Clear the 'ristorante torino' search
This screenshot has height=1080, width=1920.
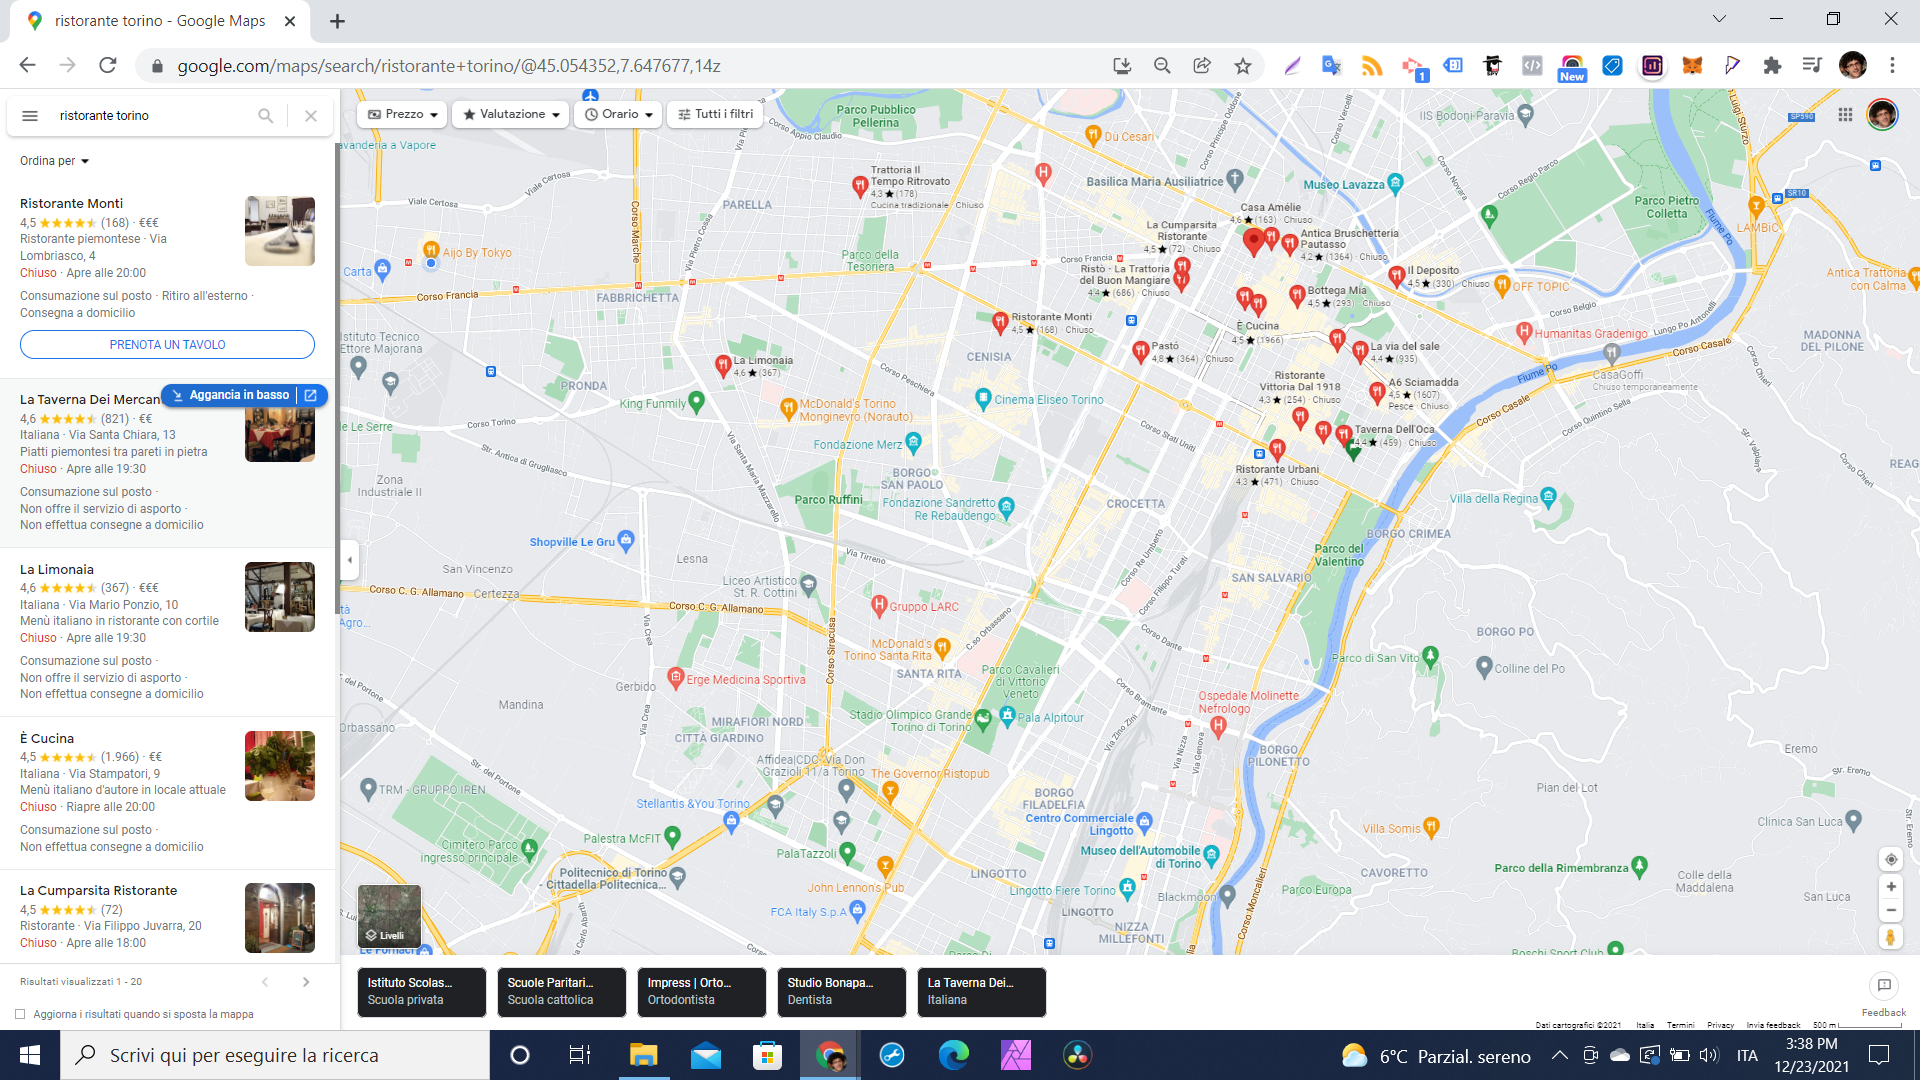(311, 116)
